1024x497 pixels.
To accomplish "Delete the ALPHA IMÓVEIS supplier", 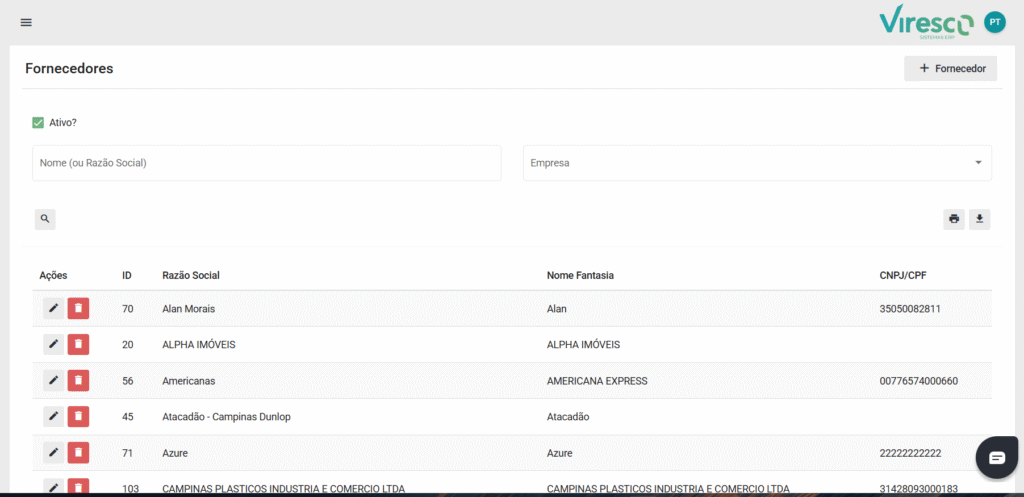I will pyautogui.click(x=78, y=344).
